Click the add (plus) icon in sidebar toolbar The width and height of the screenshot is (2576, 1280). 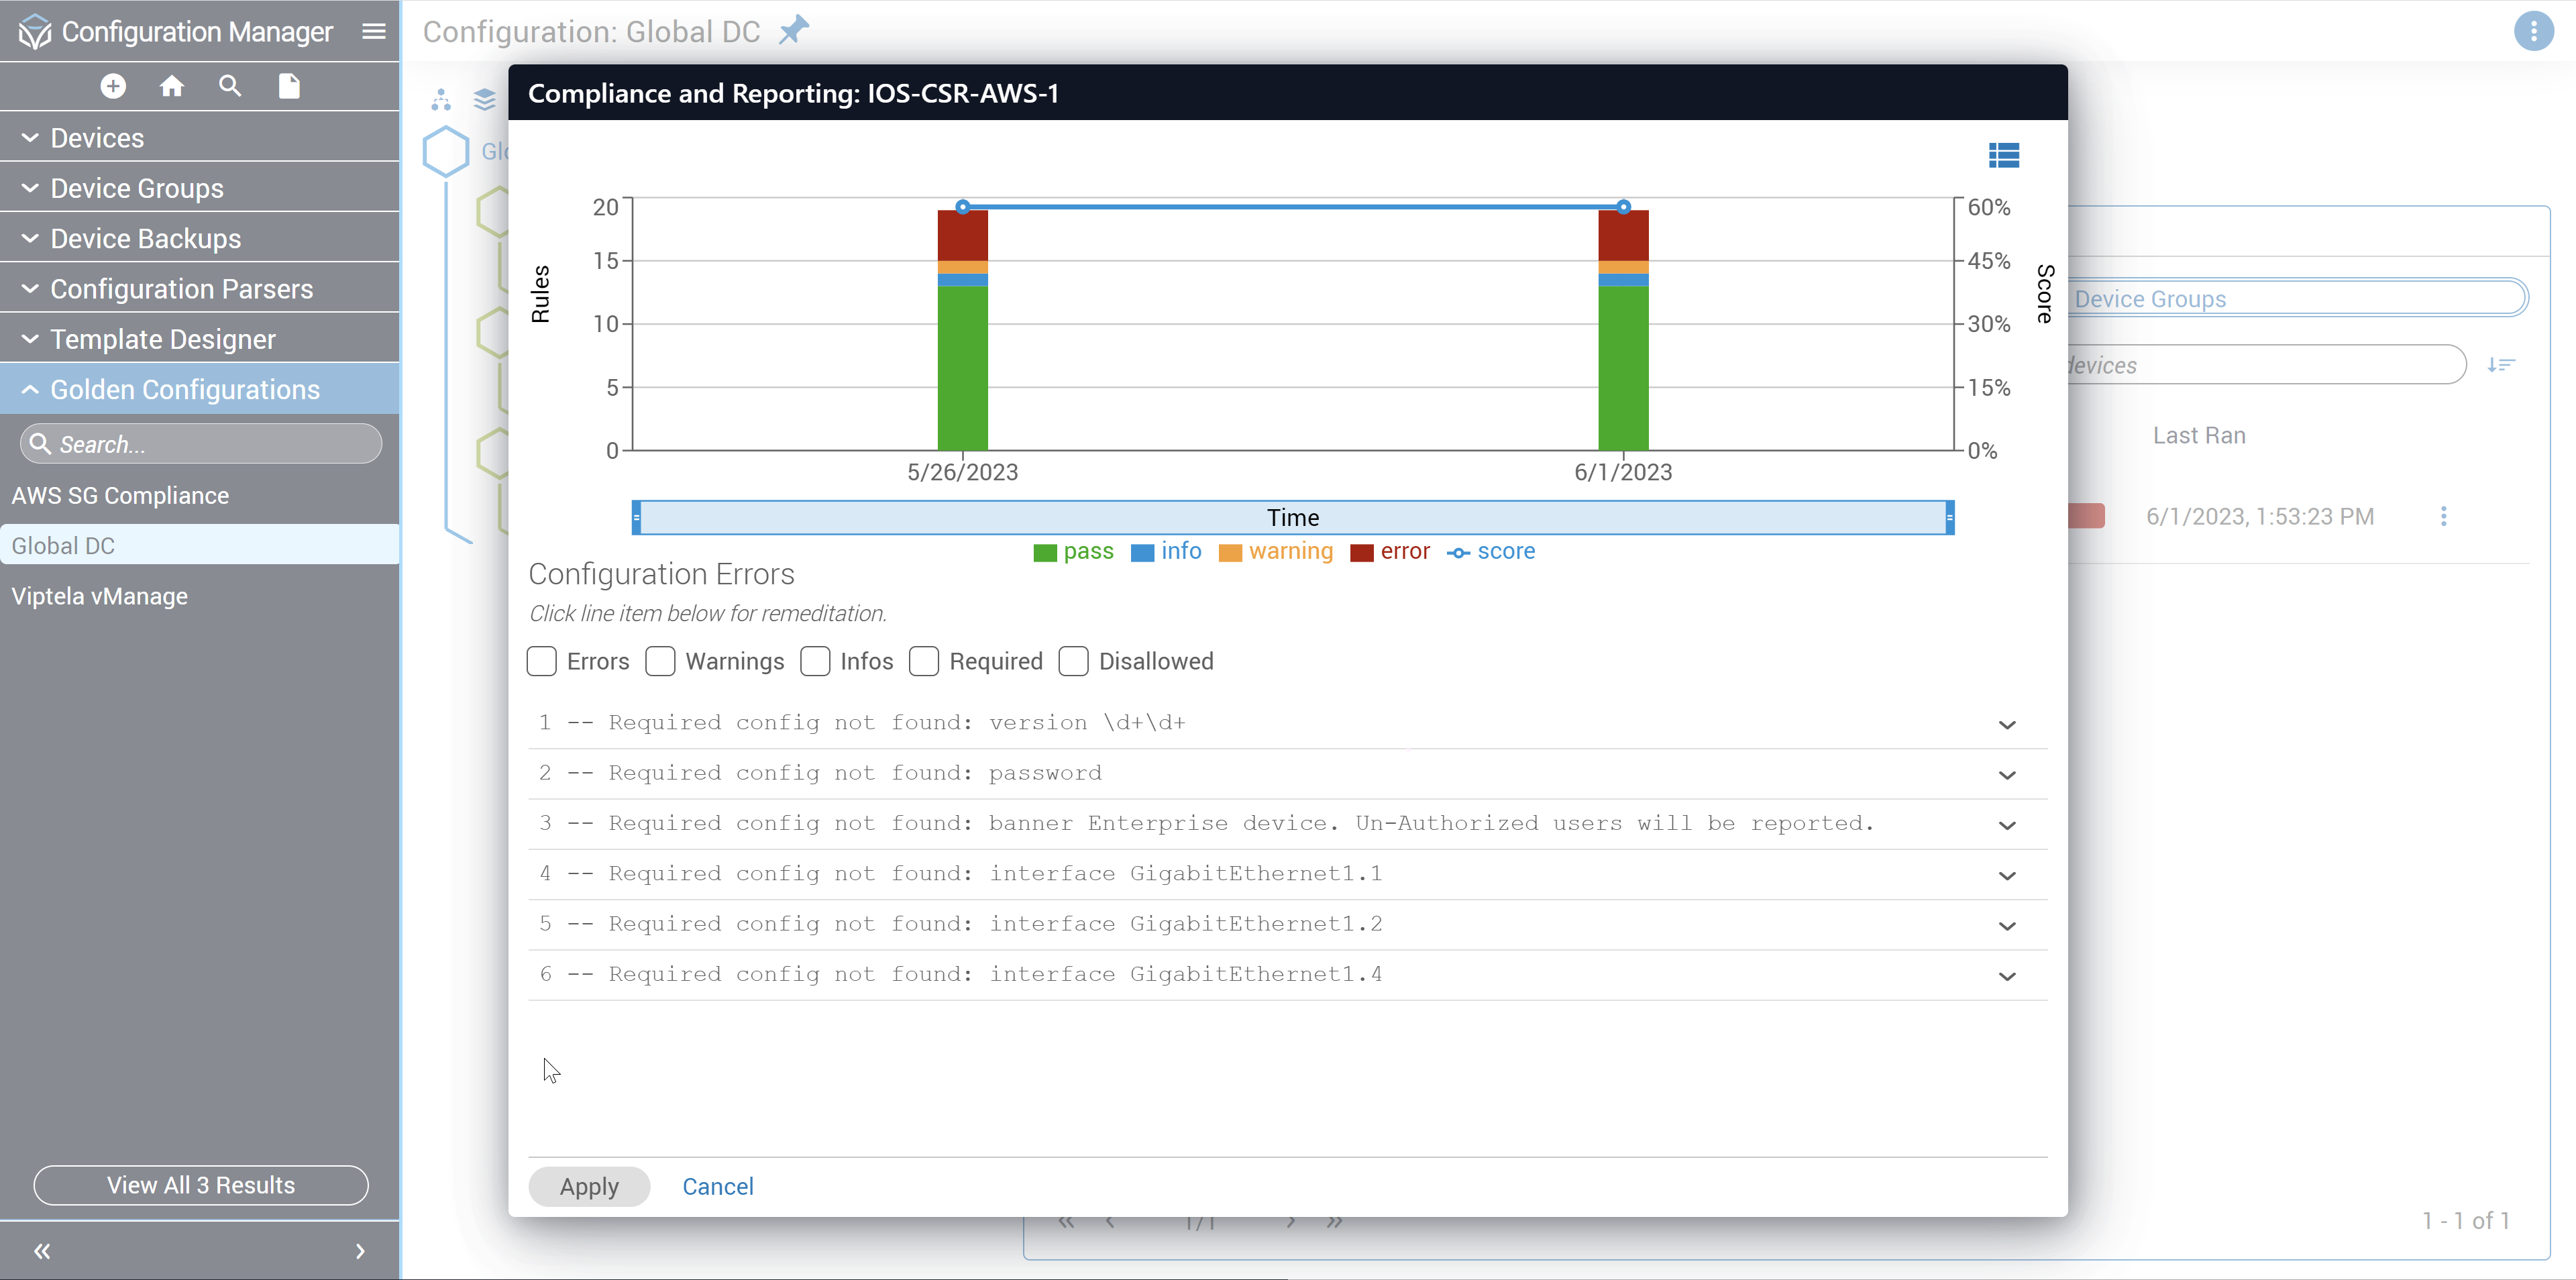point(113,86)
